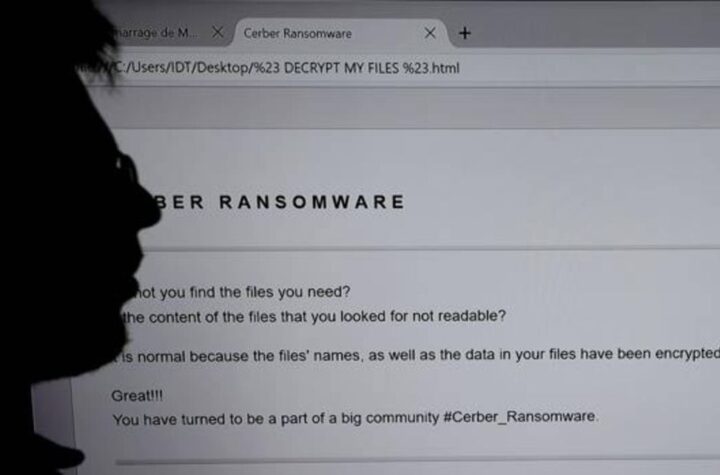Image resolution: width=720 pixels, height=475 pixels.
Task: Switch to the 'marrage de M...' tab
Action: pos(156,33)
